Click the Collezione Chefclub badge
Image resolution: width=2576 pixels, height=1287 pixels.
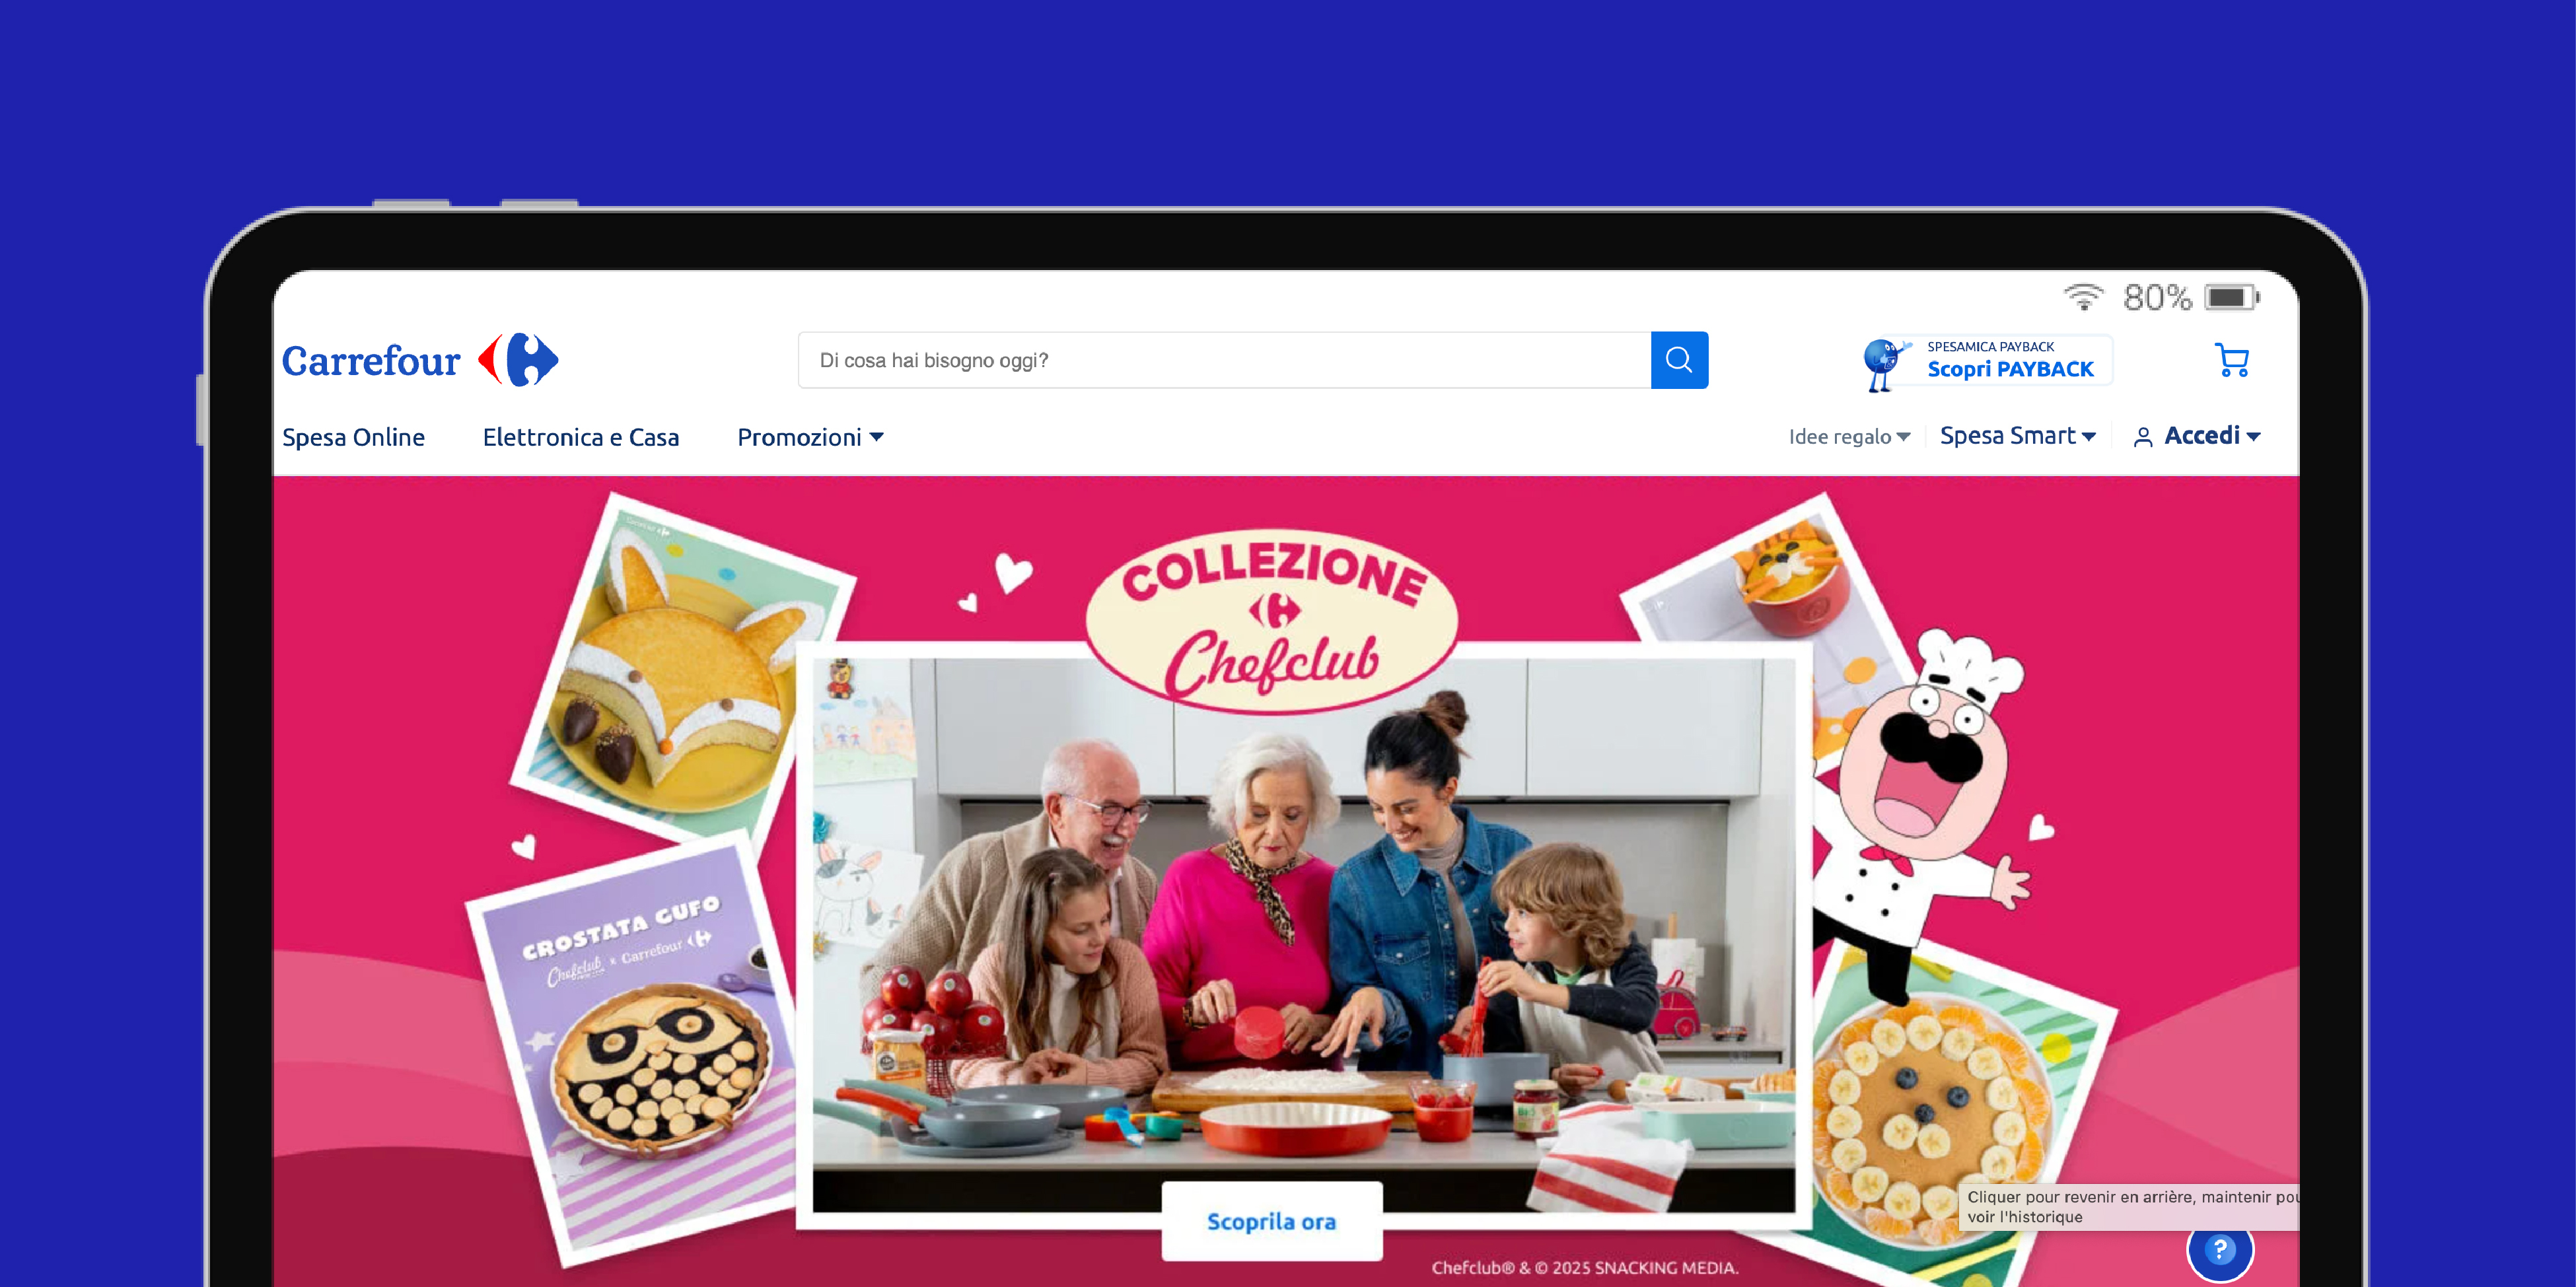tap(1271, 620)
